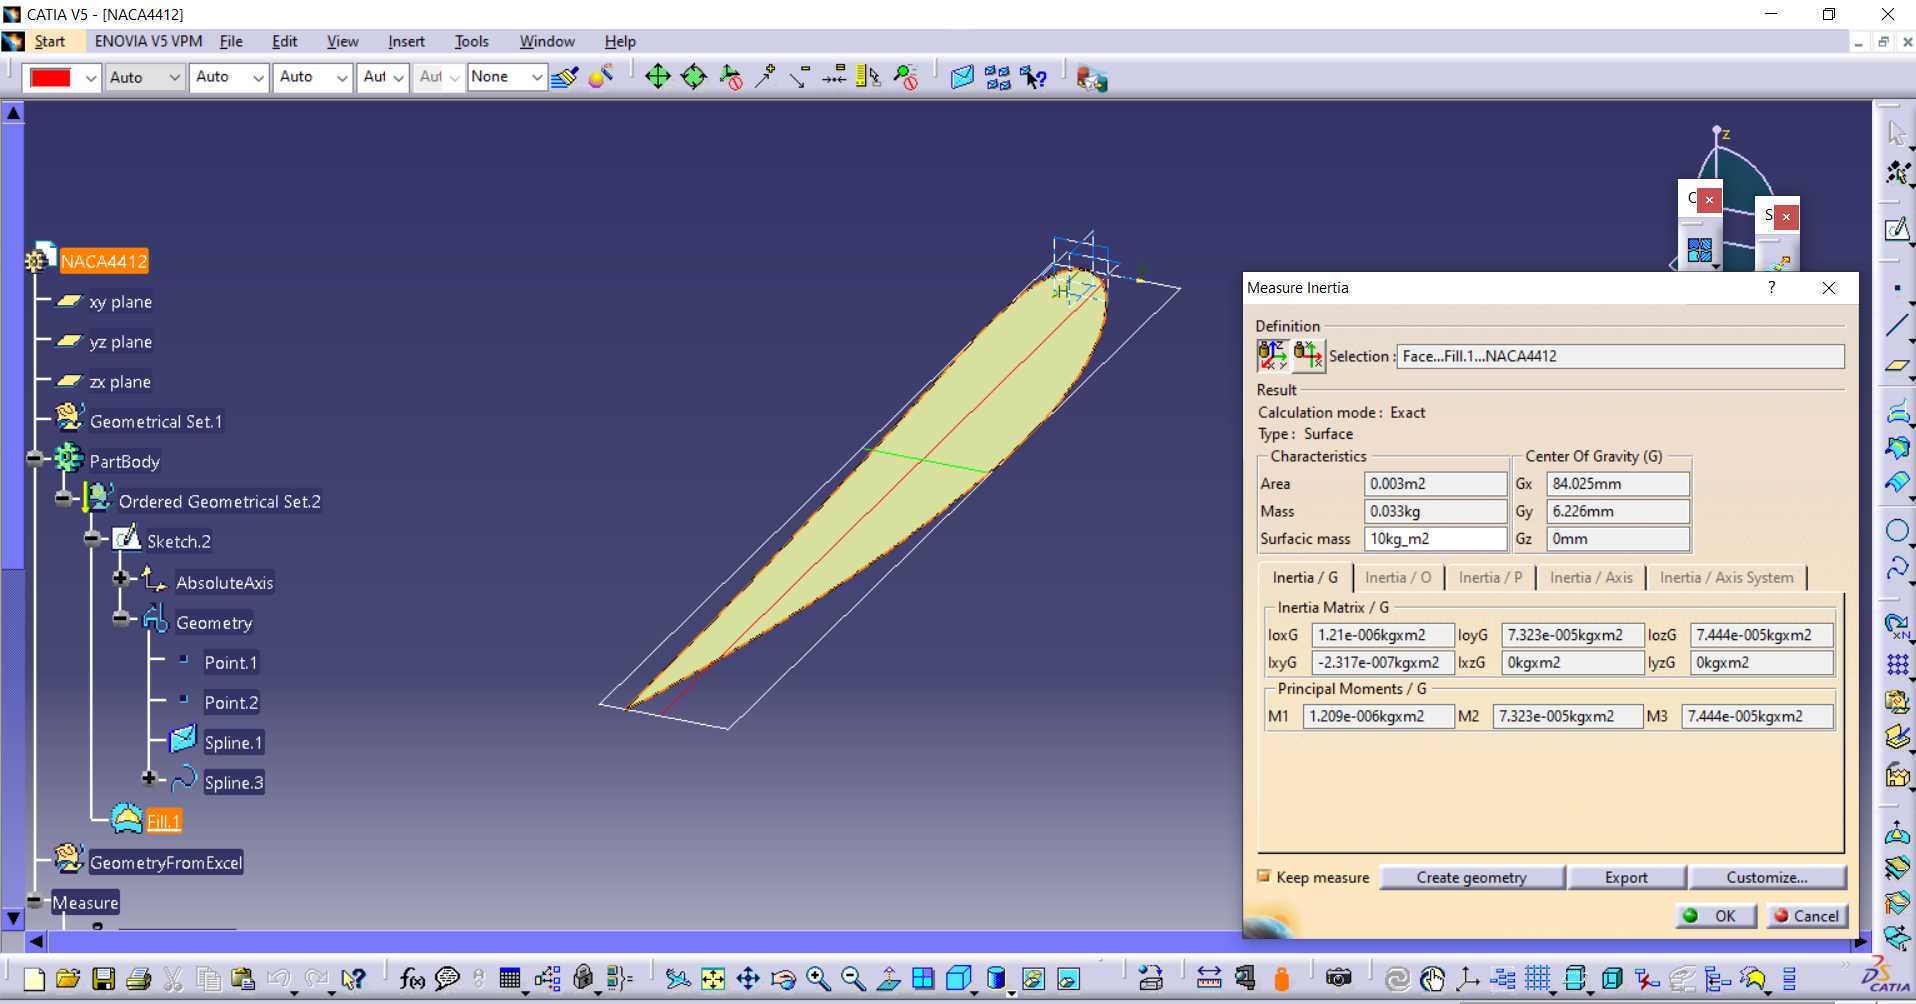Click the green four-arrow move icon

657,77
